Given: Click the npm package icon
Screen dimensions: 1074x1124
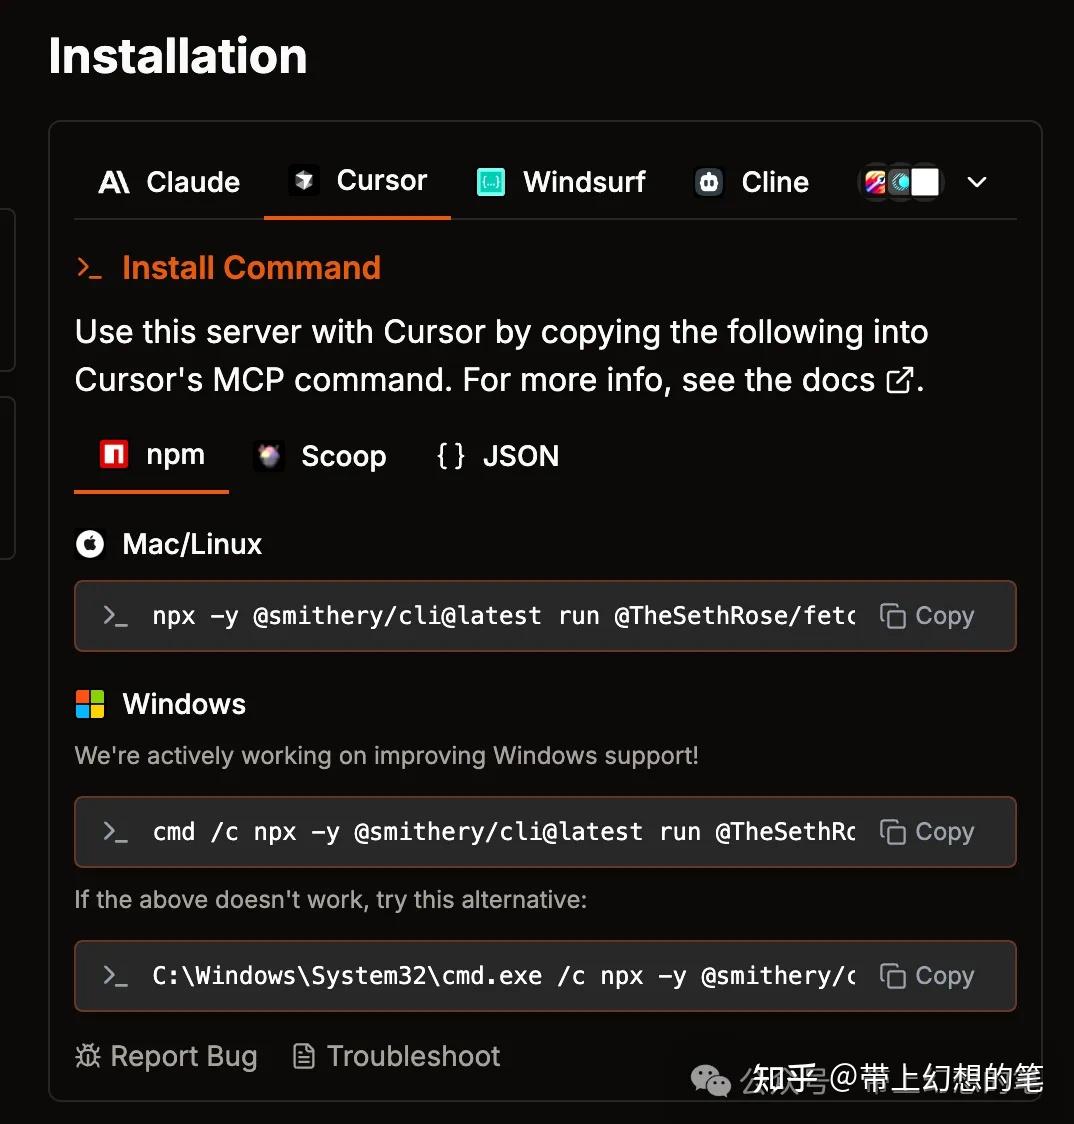Looking at the screenshot, I should (x=113, y=455).
